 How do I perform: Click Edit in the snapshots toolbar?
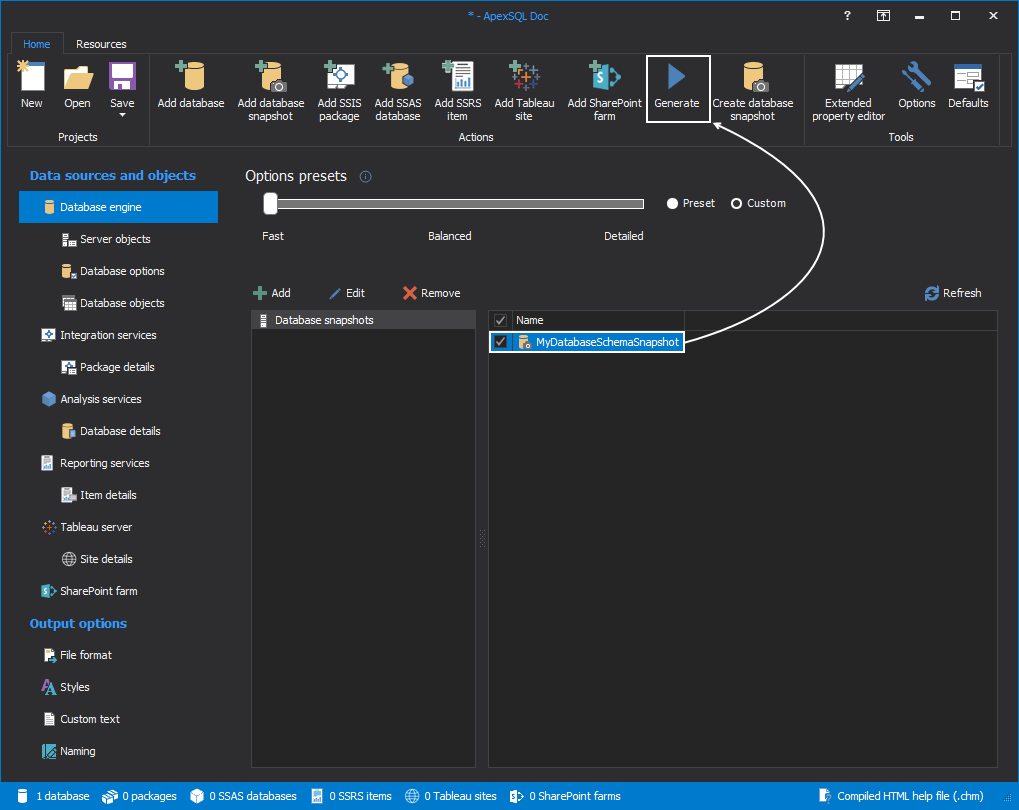(346, 293)
